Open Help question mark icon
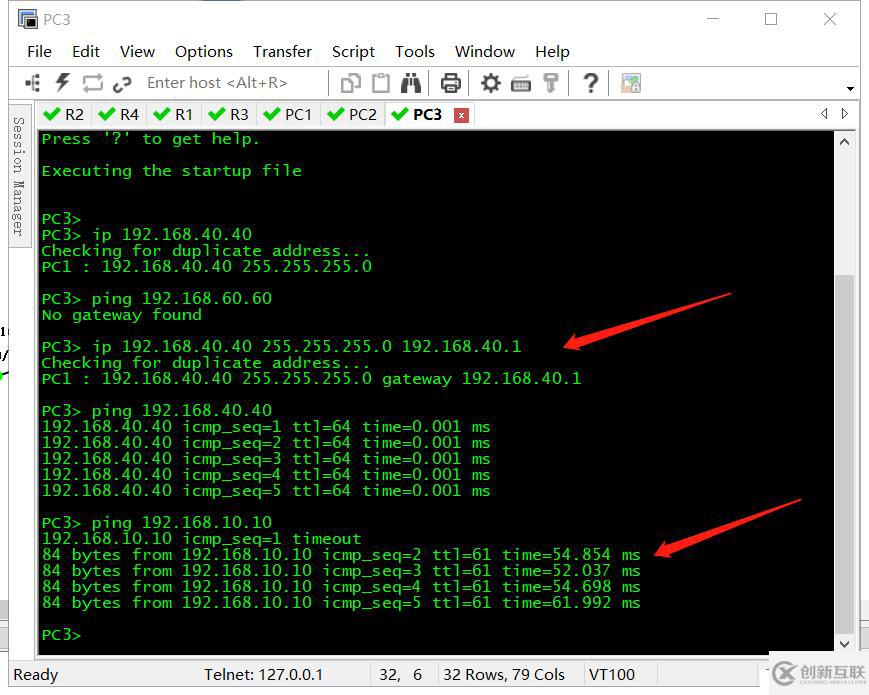Screen dimensions: 869x695 pos(591,83)
